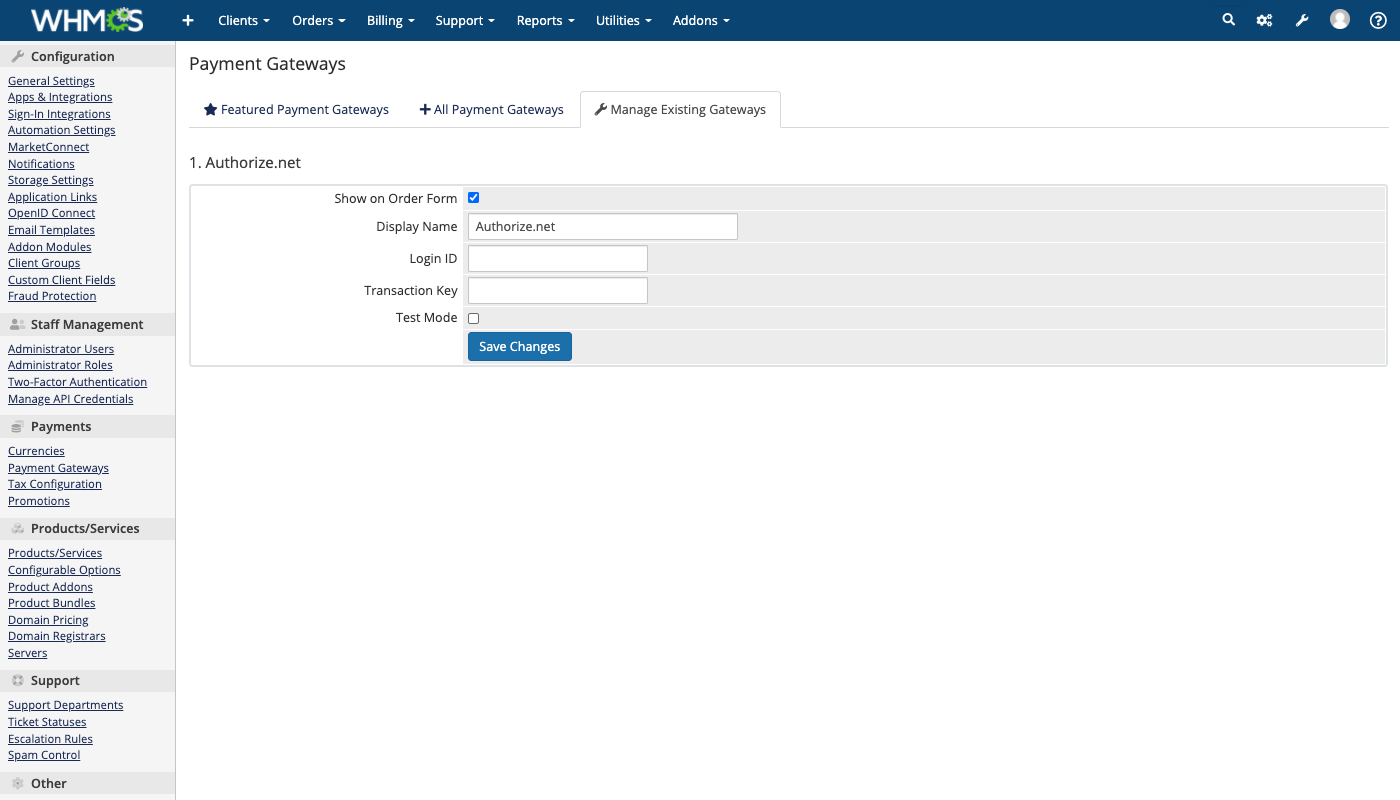Focus the Transaction Key input field
Image resolution: width=1400 pixels, height=800 pixels.
coord(557,291)
